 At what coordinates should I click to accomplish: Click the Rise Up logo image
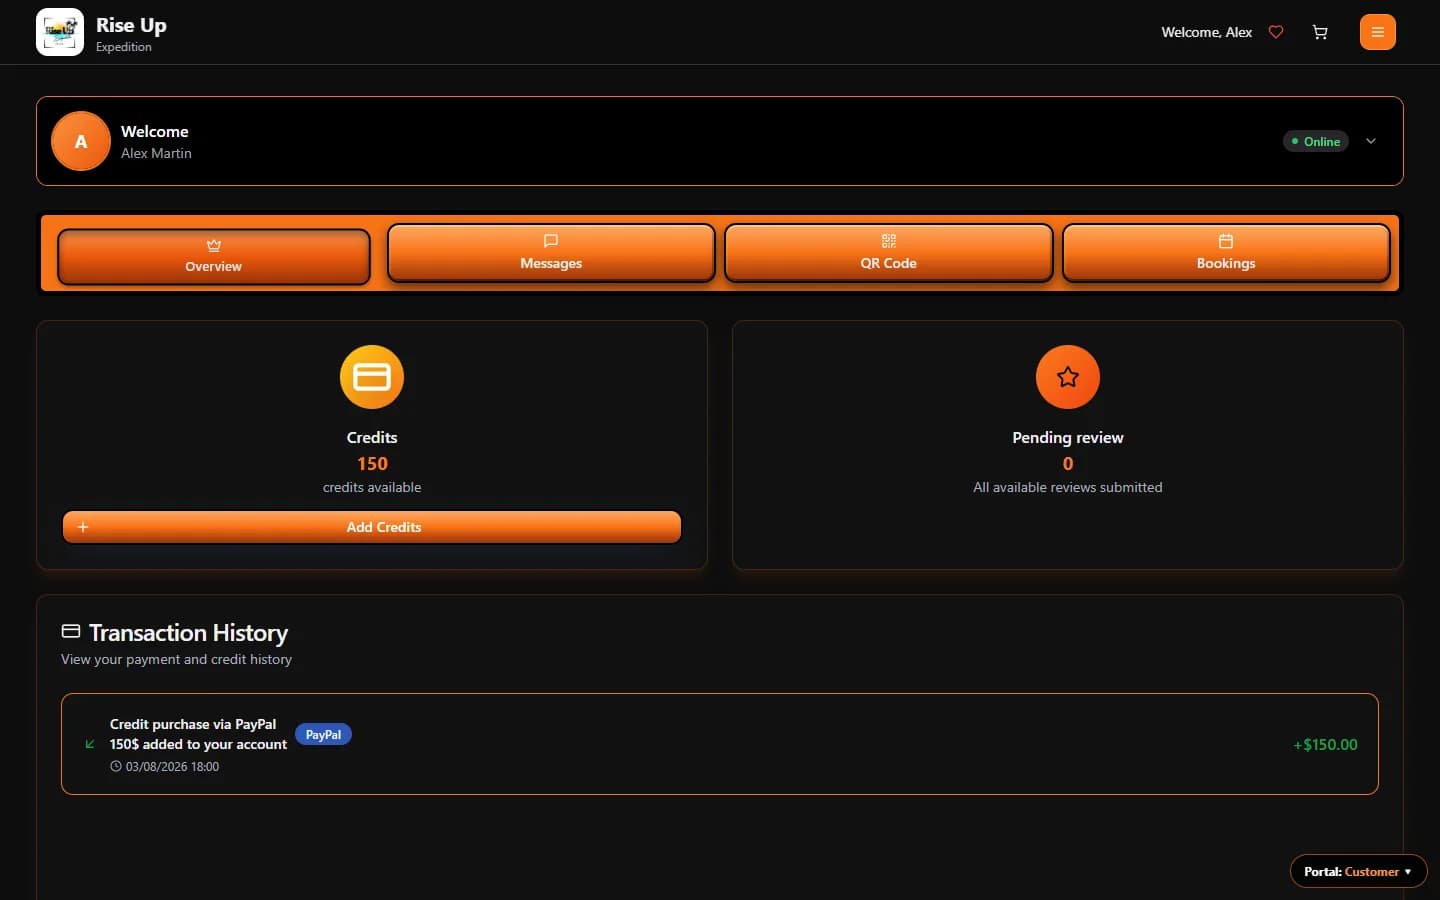click(60, 32)
